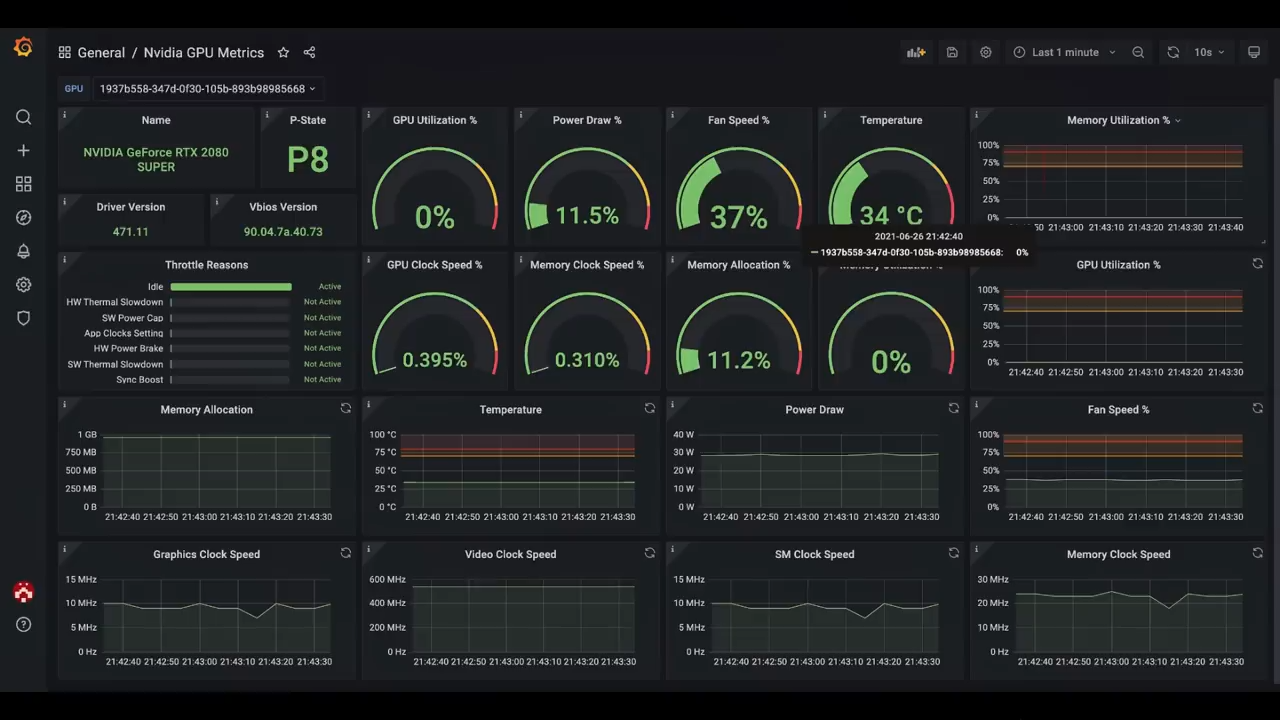
Task: Click the Memory Allocation % gauge title
Action: pyautogui.click(x=739, y=265)
